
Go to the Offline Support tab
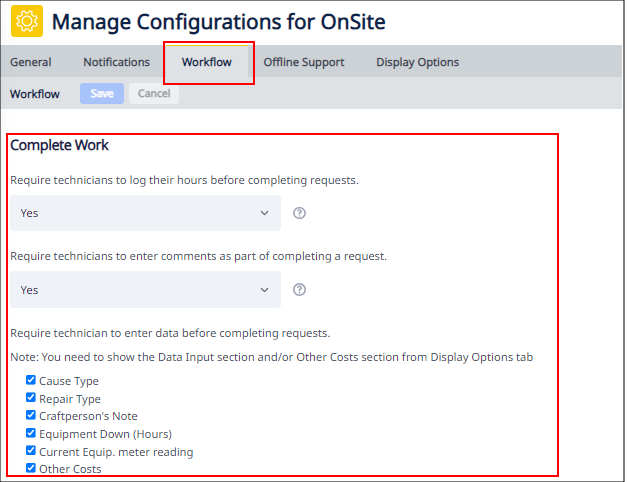point(303,62)
